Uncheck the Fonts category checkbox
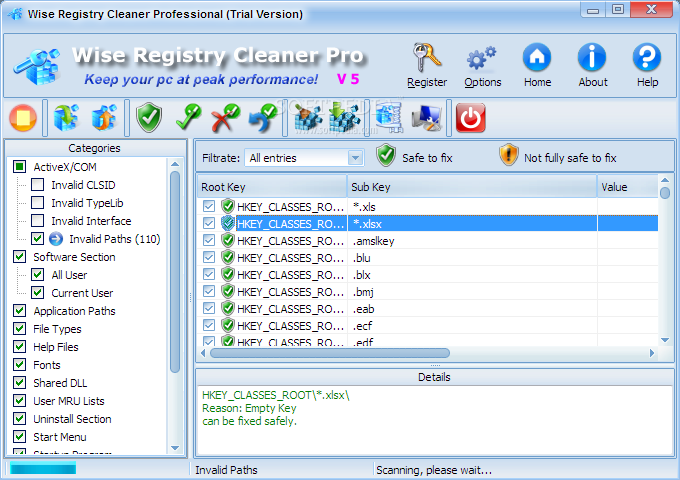Viewport: 680px width, 480px height. 20,365
